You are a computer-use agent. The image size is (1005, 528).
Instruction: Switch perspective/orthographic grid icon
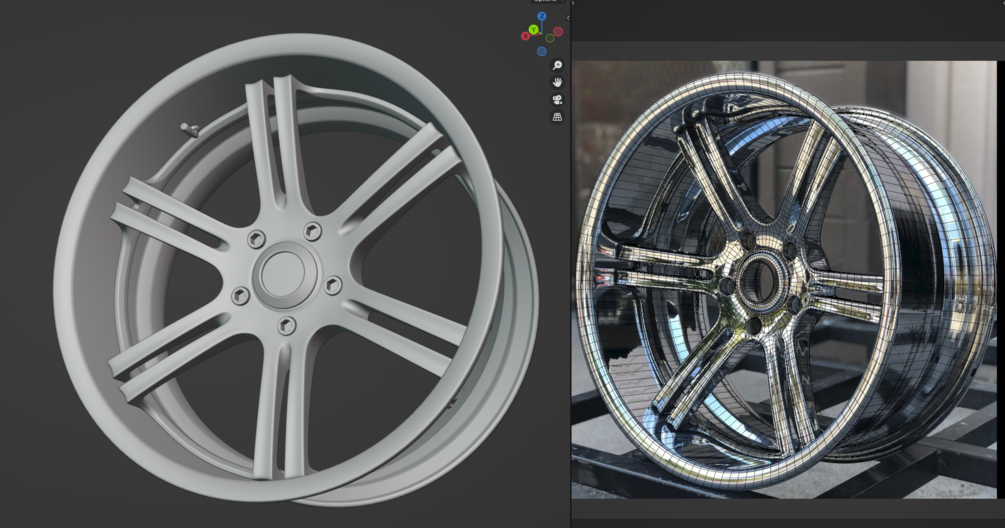[557, 117]
